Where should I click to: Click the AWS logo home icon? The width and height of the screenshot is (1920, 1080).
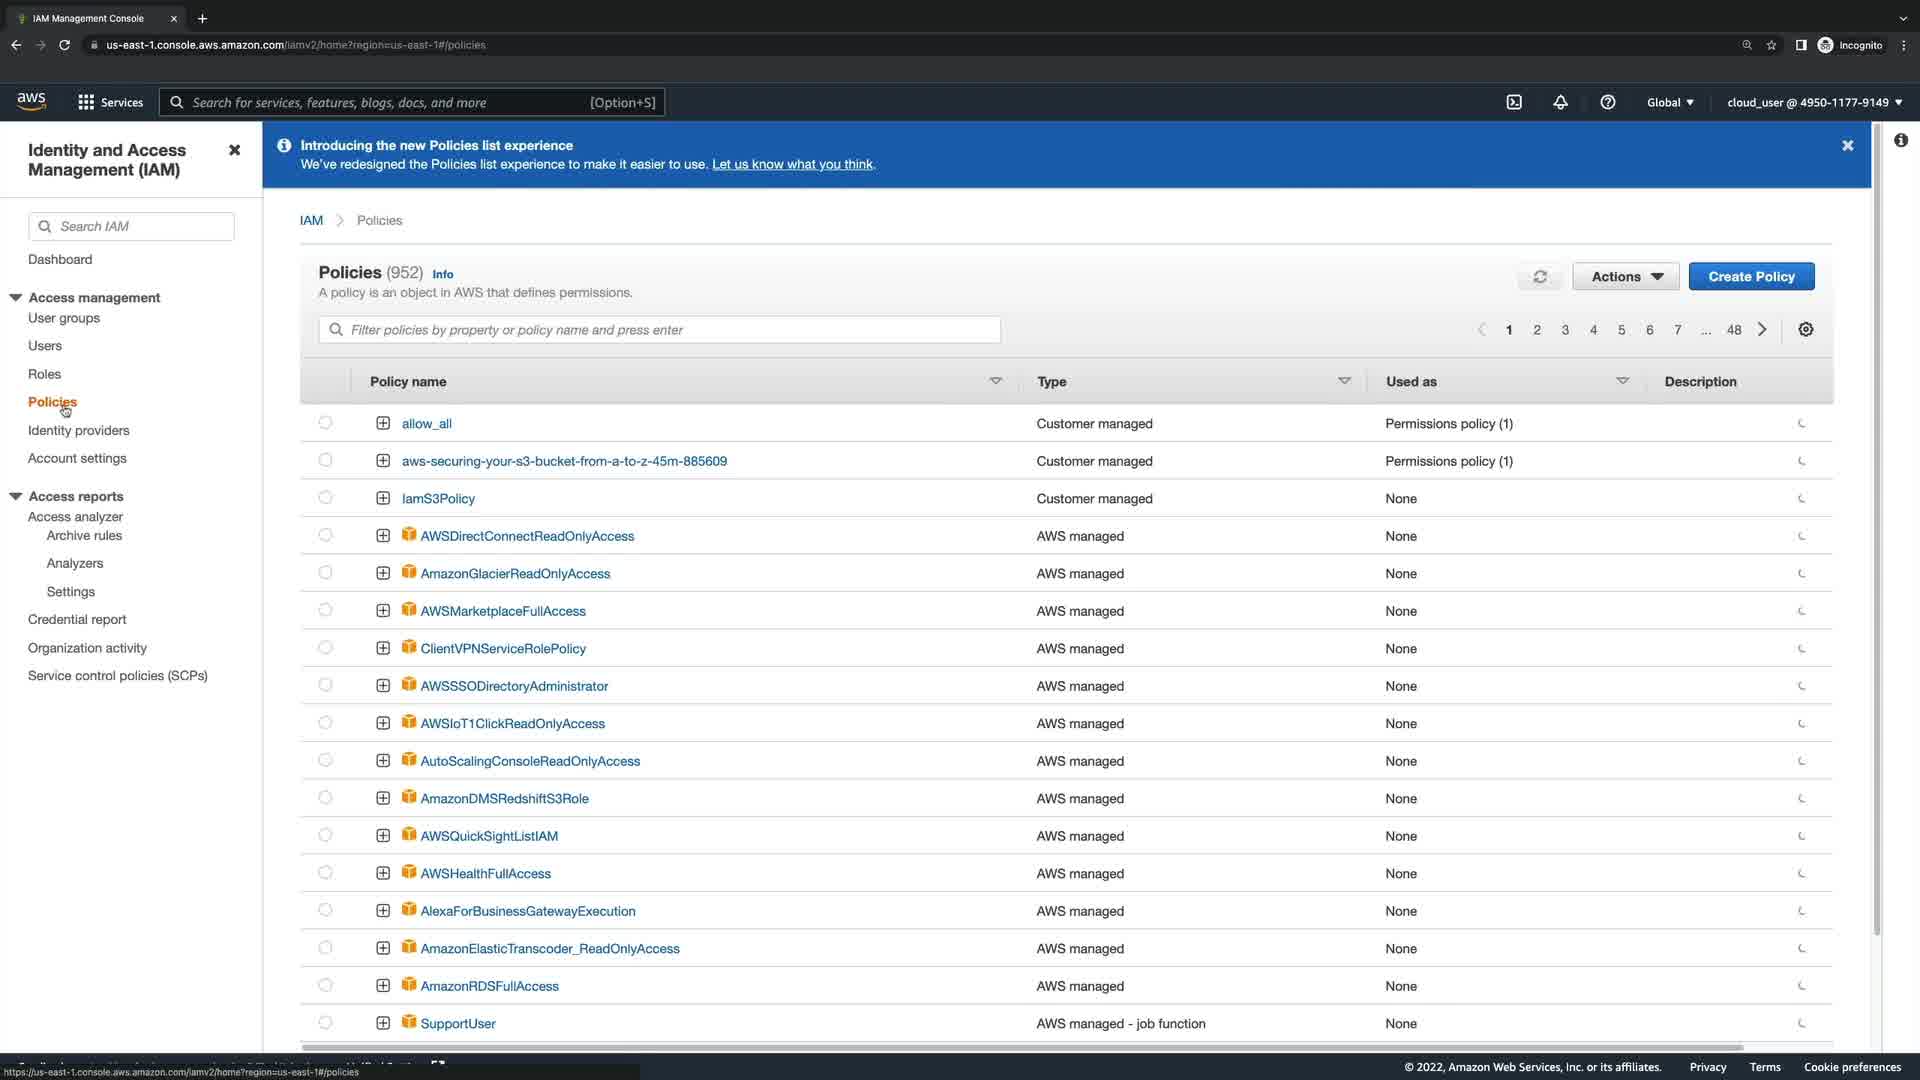click(31, 101)
